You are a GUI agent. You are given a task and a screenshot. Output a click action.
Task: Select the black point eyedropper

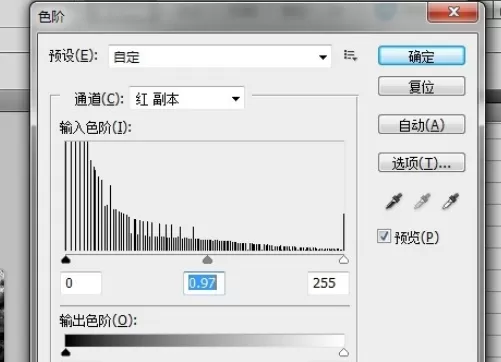tap(394, 201)
